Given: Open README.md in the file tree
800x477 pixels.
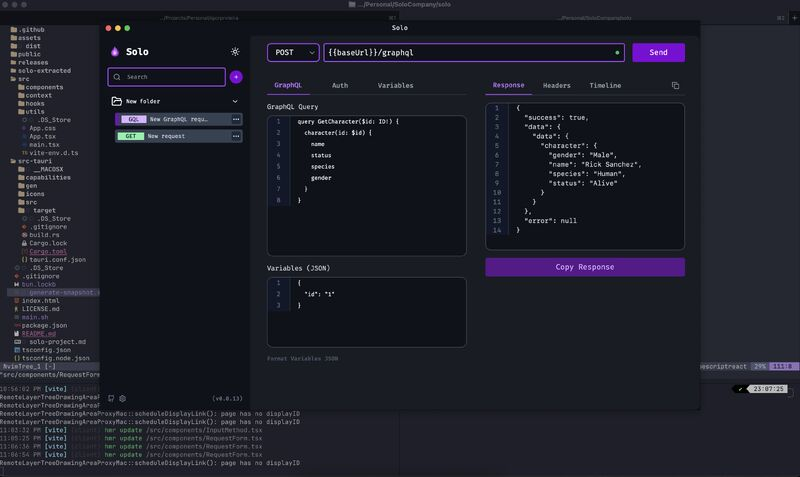Looking at the screenshot, I should [x=35, y=334].
